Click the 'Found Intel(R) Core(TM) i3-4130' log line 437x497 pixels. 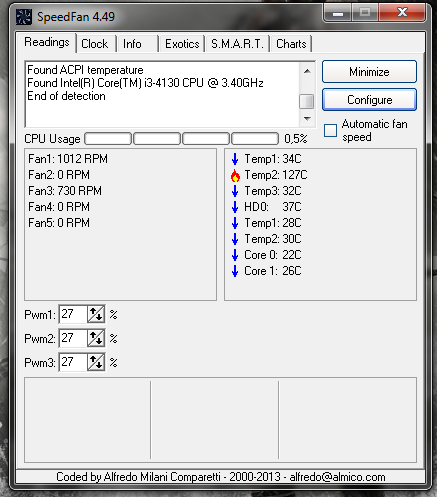coord(145,83)
